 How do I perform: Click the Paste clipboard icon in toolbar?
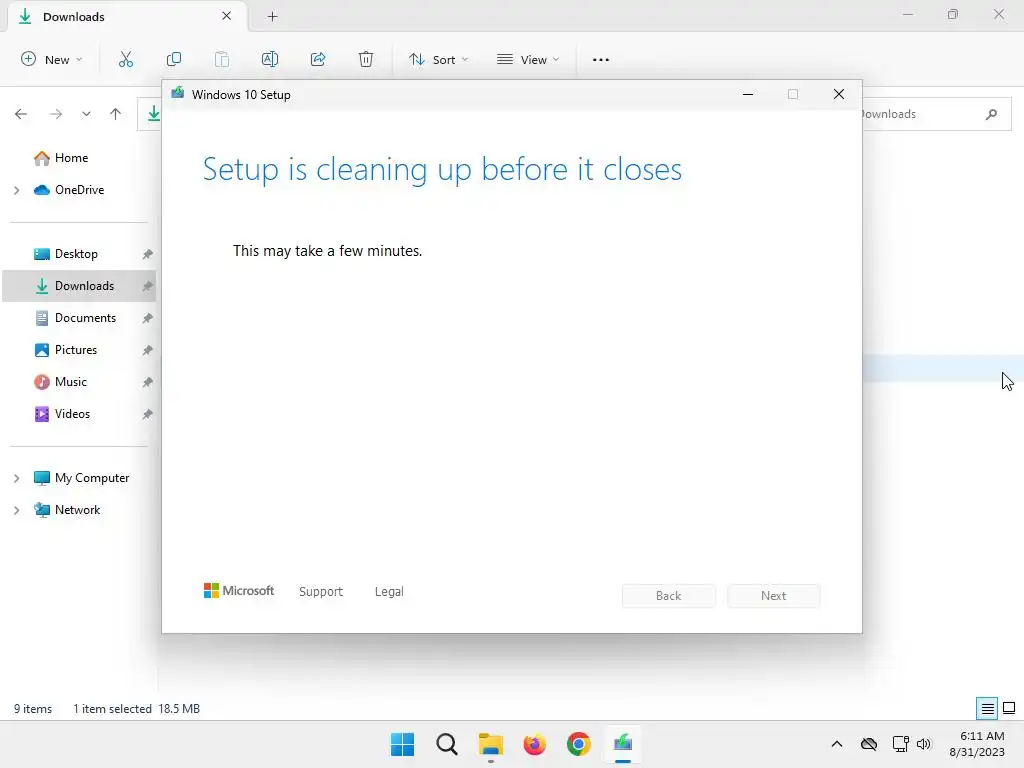pos(222,59)
